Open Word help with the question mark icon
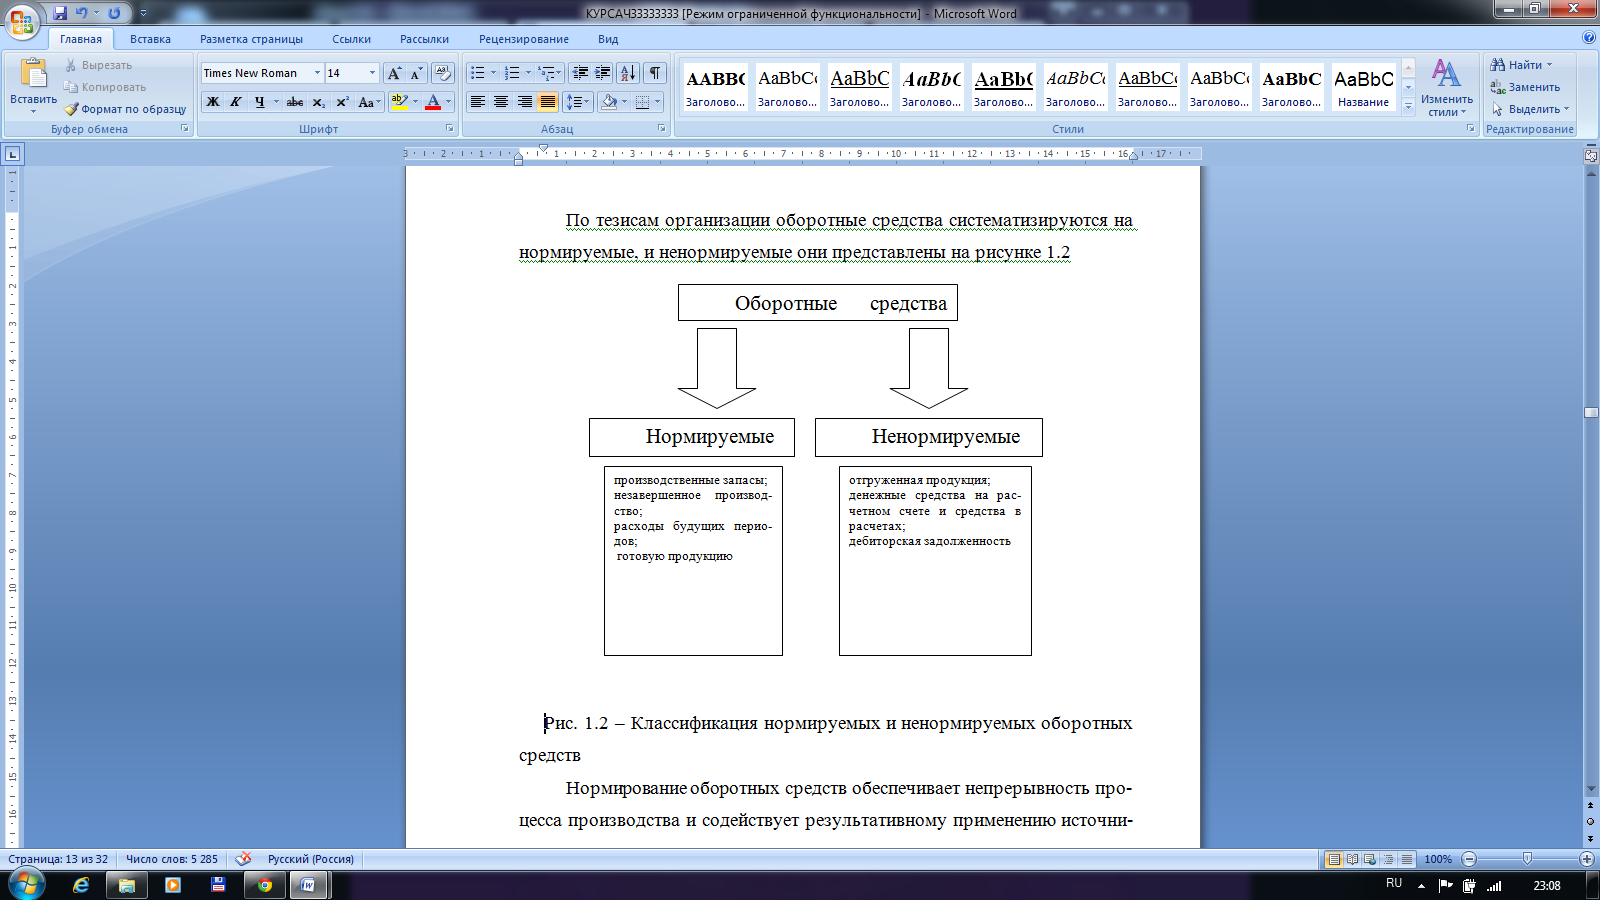This screenshot has height=900, width=1600. (x=1589, y=38)
